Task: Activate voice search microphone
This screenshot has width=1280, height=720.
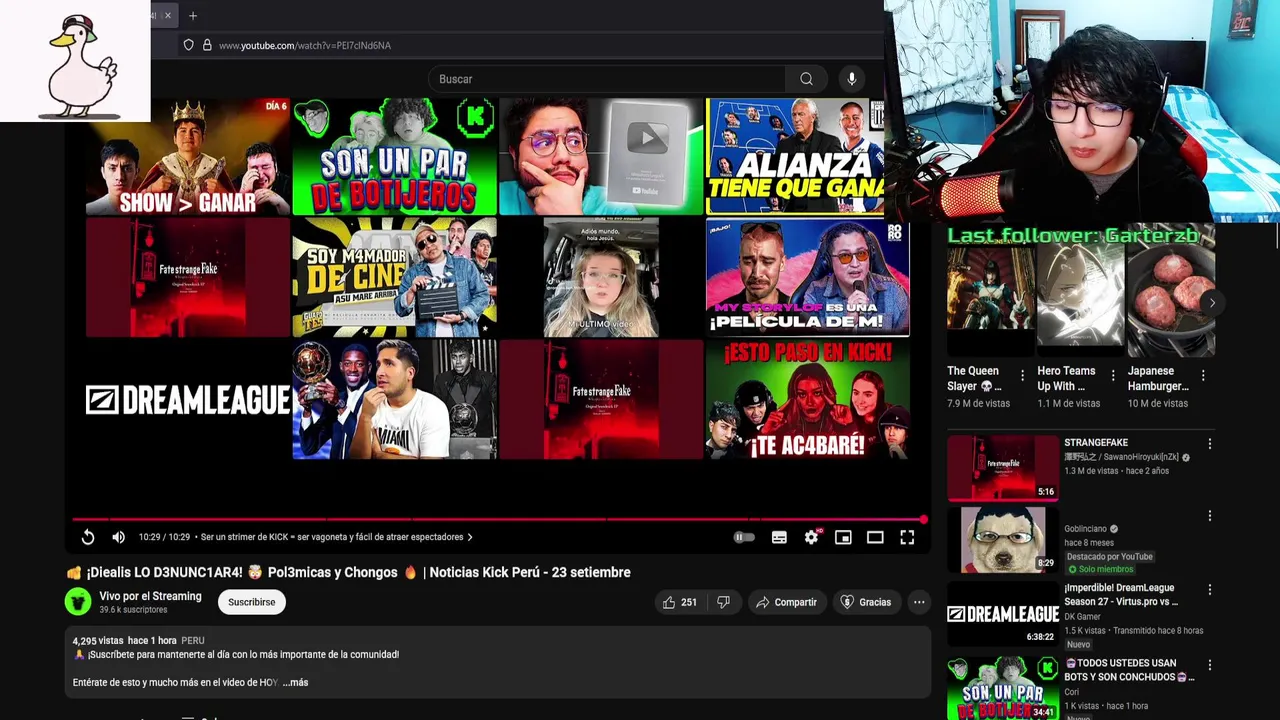Action: coord(852,79)
